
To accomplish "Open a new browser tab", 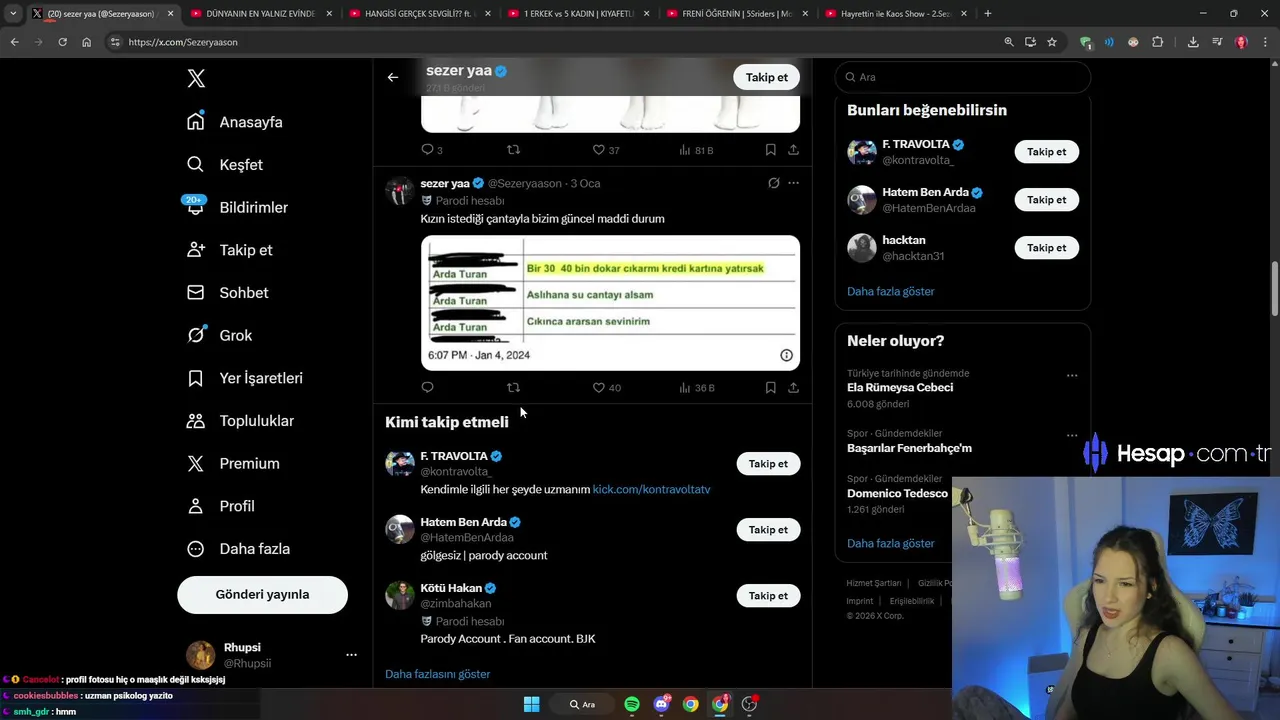I will 988,14.
